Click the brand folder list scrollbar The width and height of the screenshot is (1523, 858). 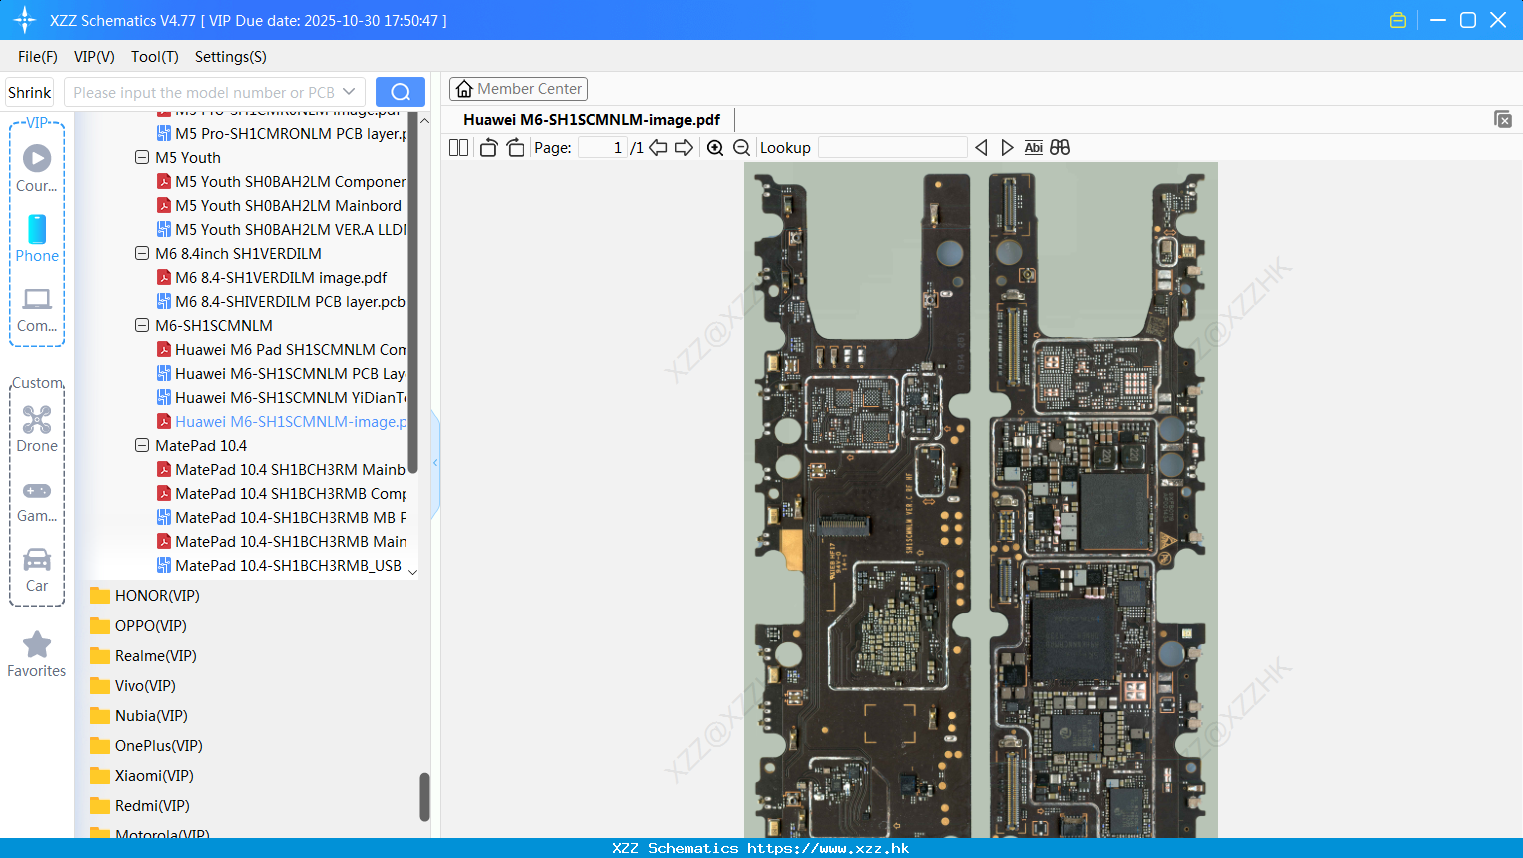[x=424, y=797]
